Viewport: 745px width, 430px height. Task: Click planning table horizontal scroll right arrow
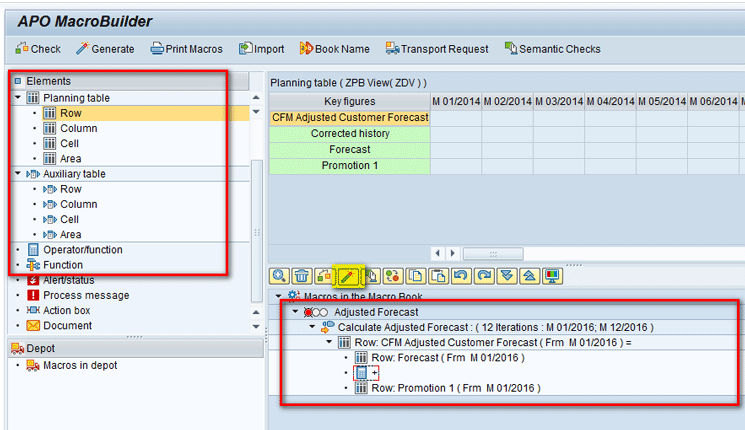point(453,253)
